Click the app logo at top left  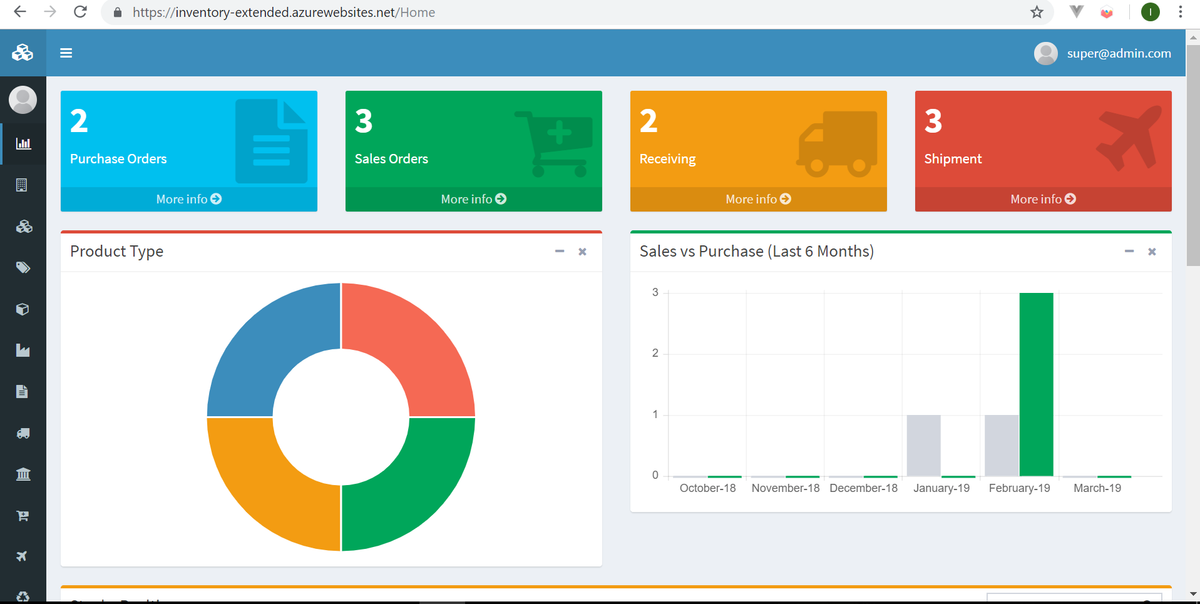pos(22,52)
